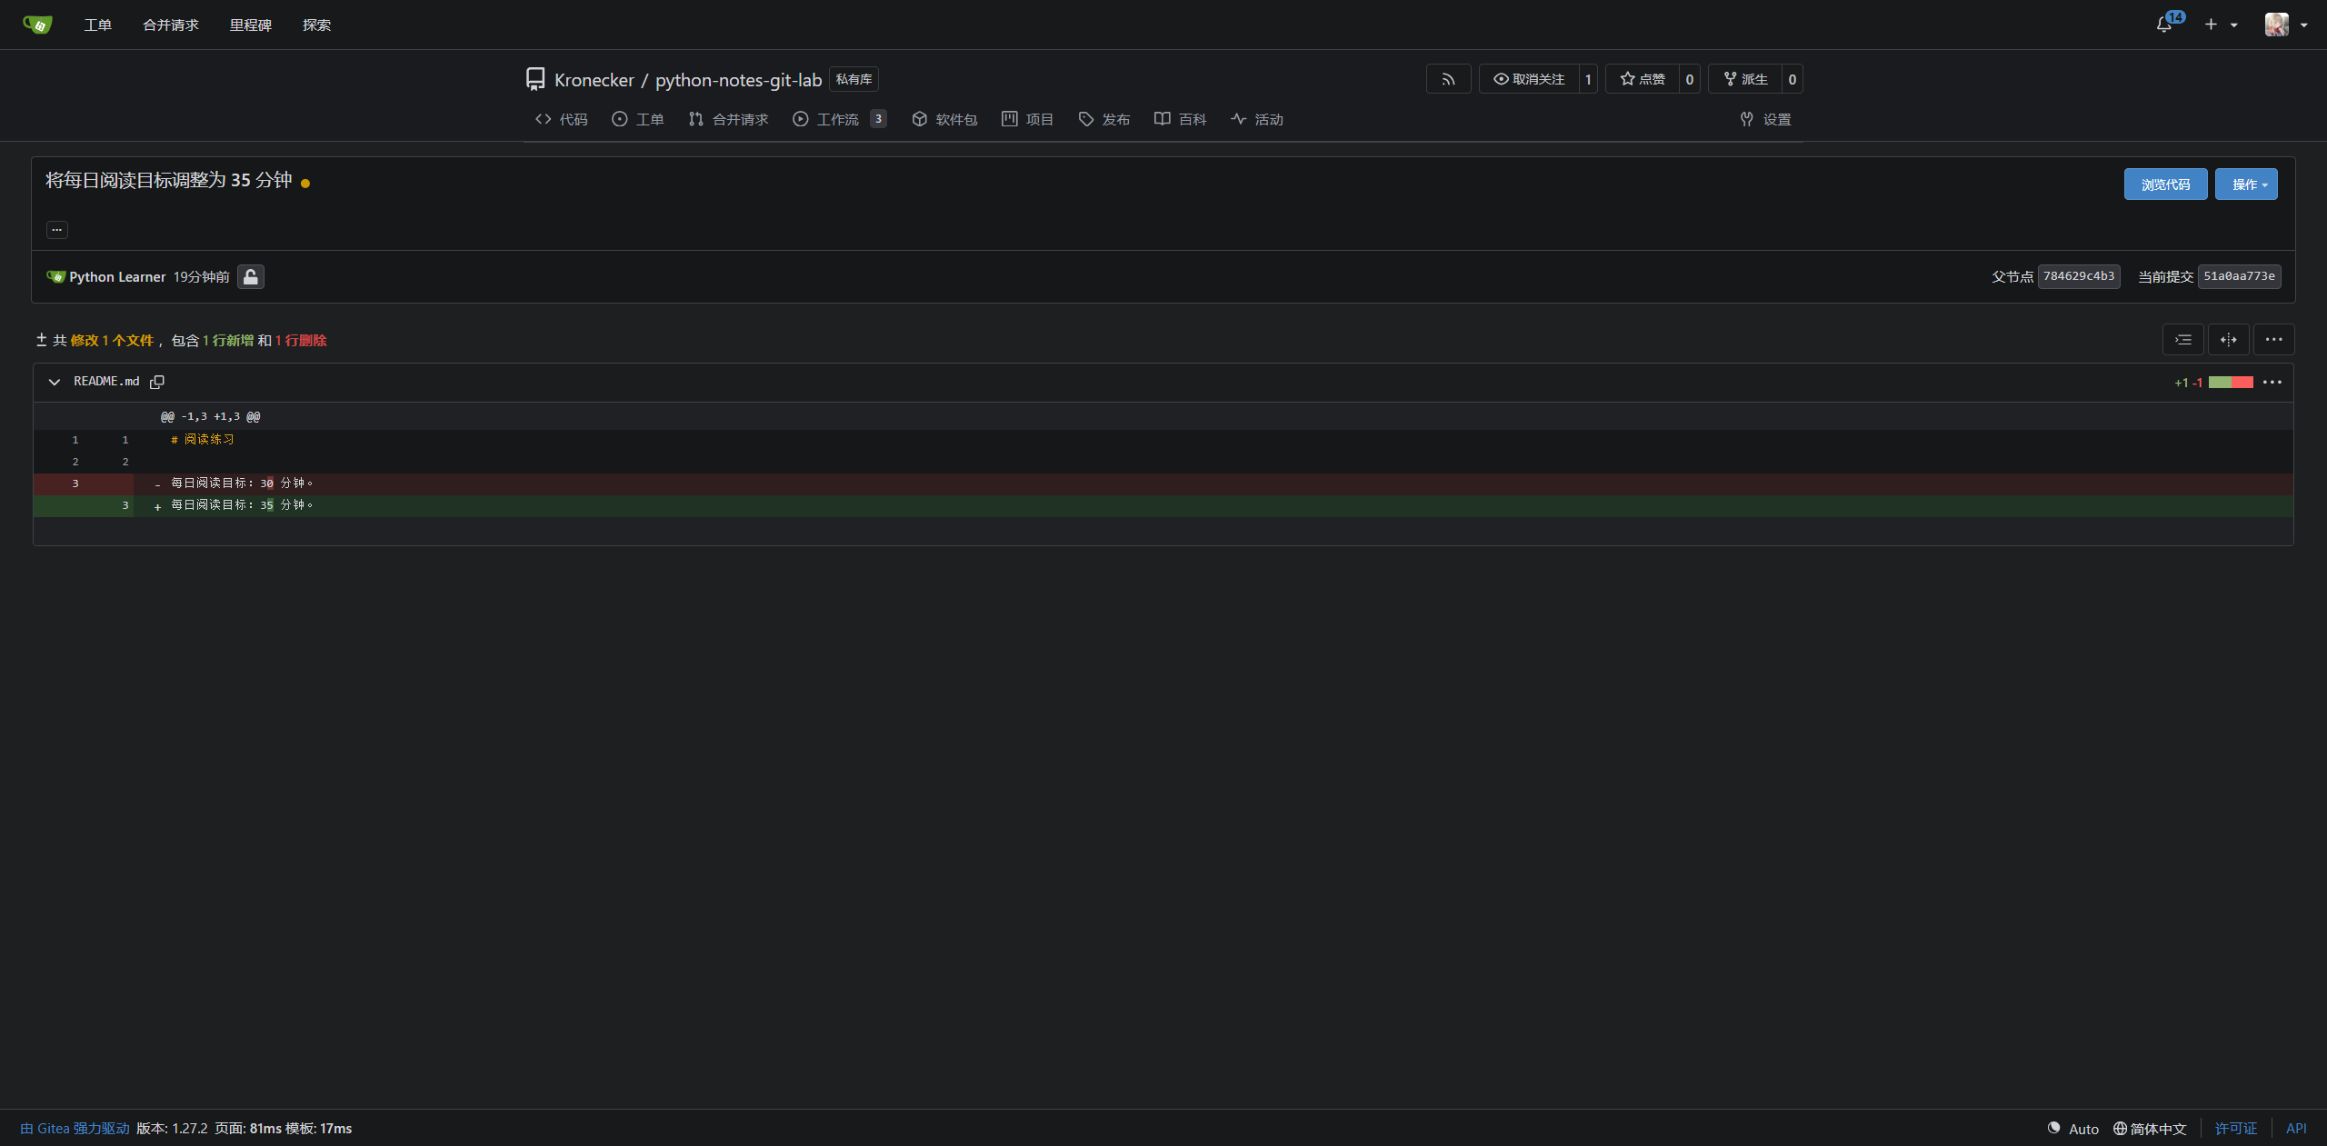Open the notifications bell icon
This screenshot has width=2327, height=1146.
point(2164,25)
